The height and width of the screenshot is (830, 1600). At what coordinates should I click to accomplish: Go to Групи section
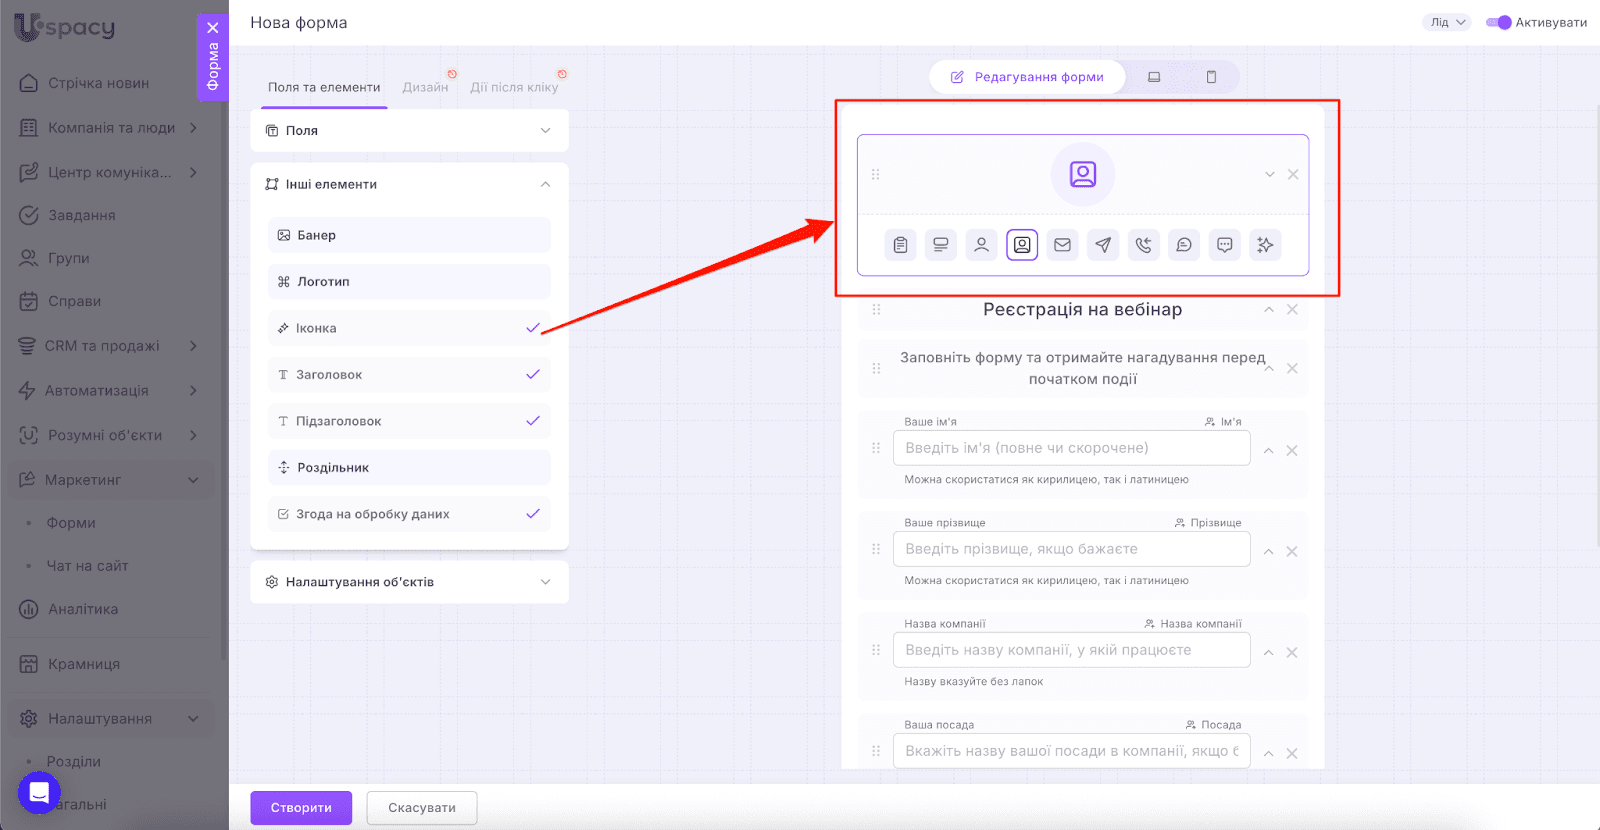click(69, 258)
